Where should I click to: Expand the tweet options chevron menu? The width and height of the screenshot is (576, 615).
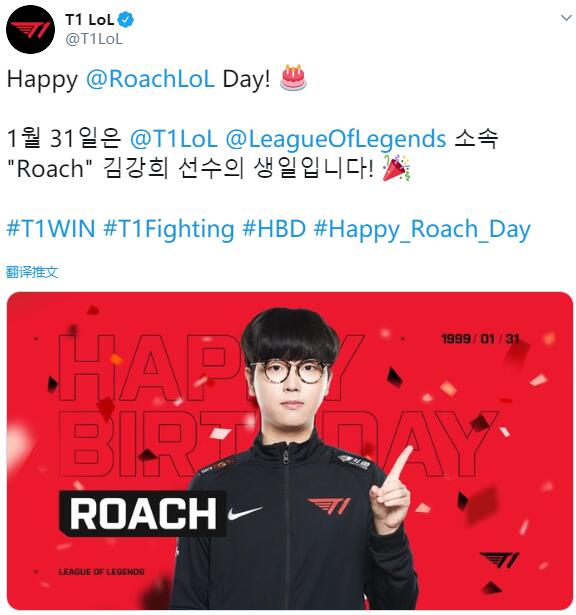click(566, 18)
